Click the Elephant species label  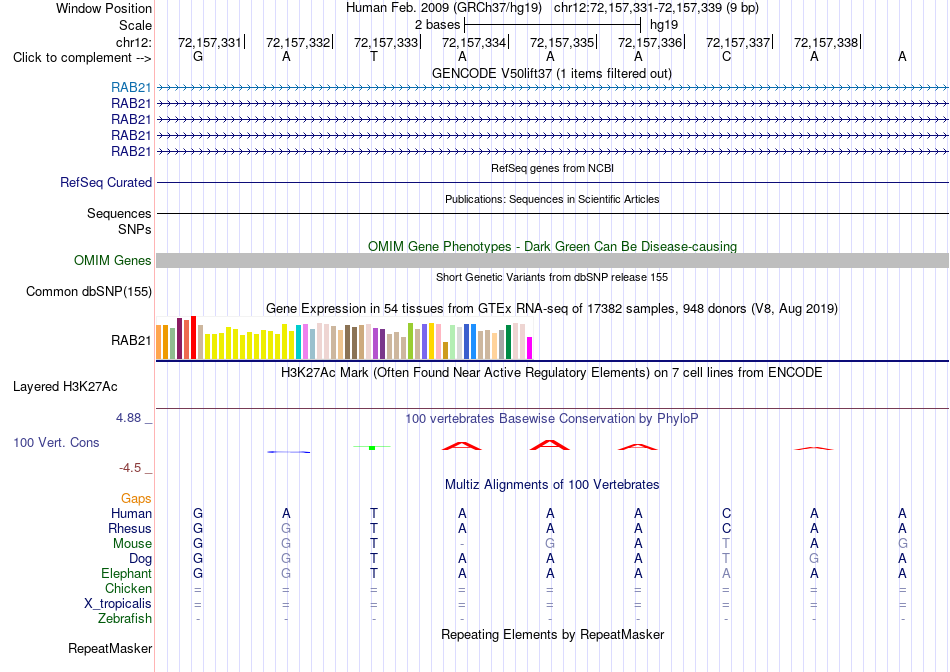pos(126,573)
